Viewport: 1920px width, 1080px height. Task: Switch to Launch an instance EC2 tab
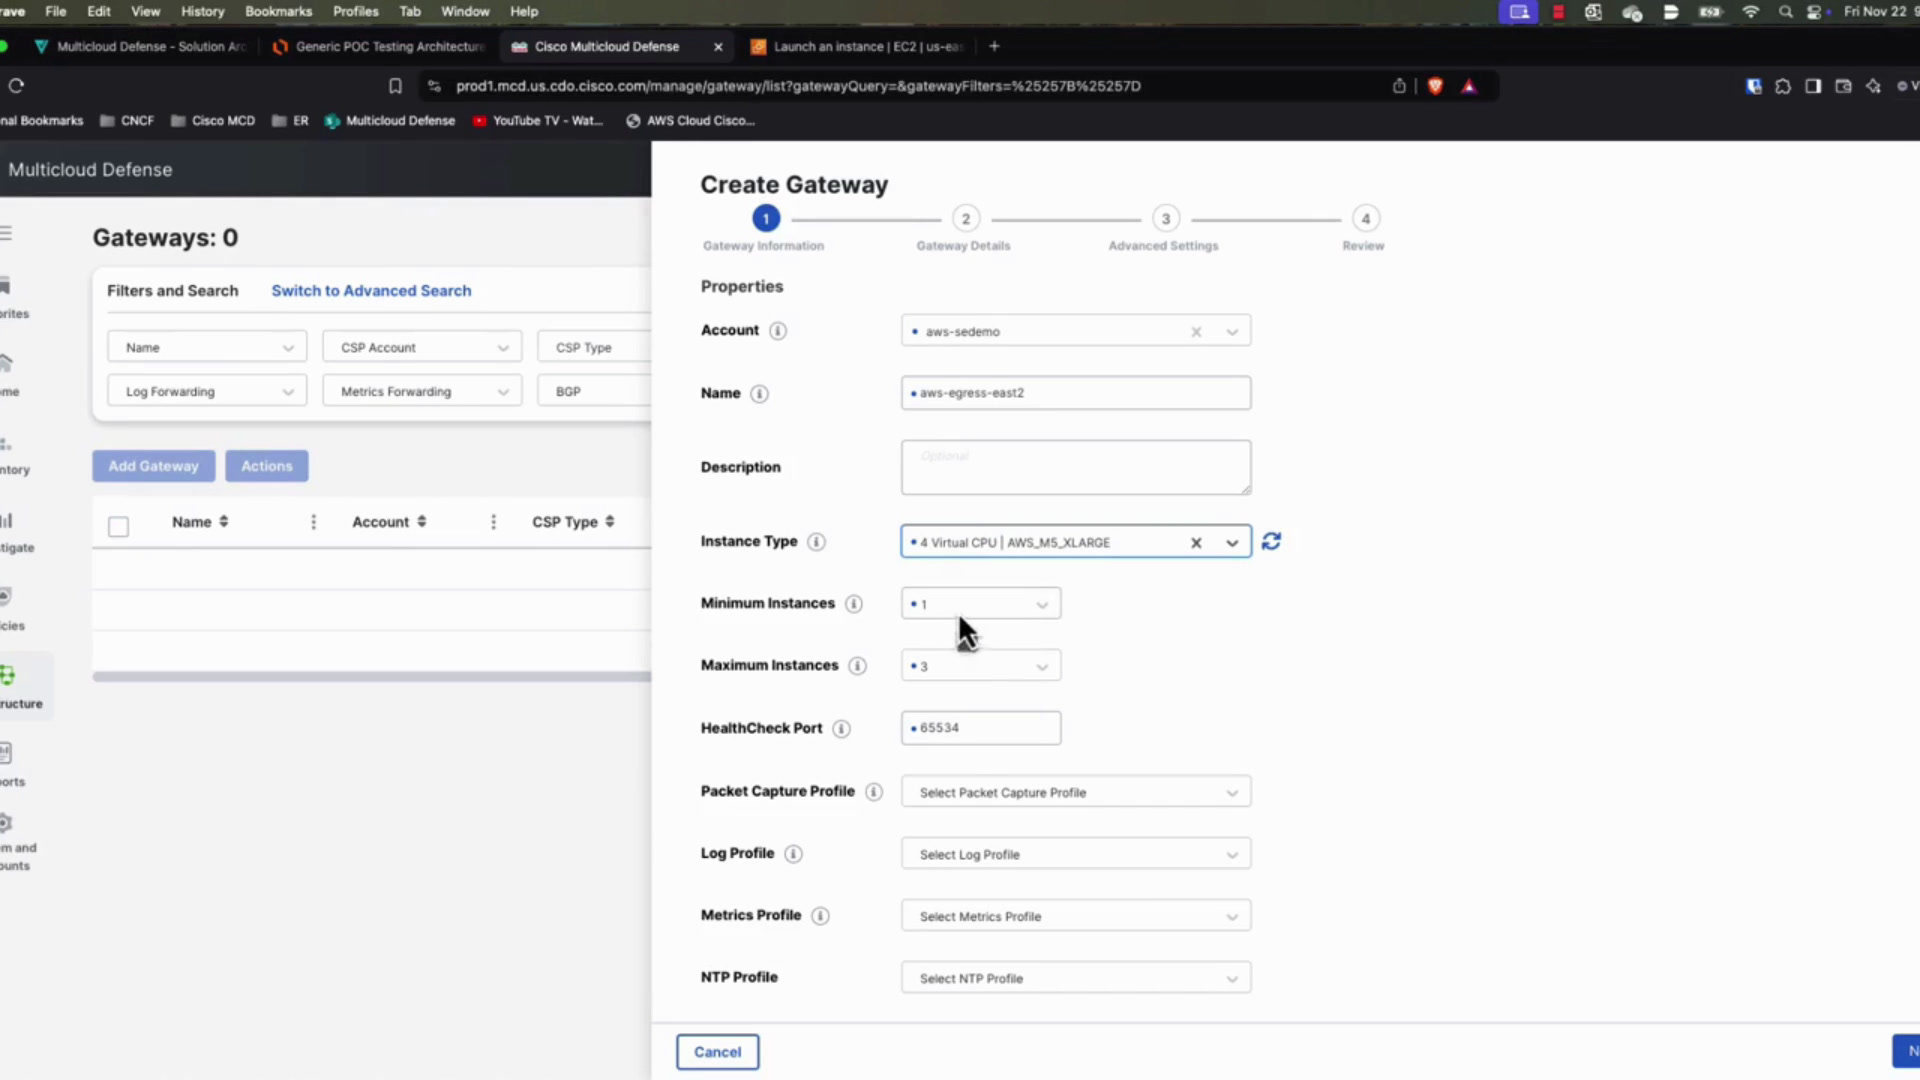(858, 47)
